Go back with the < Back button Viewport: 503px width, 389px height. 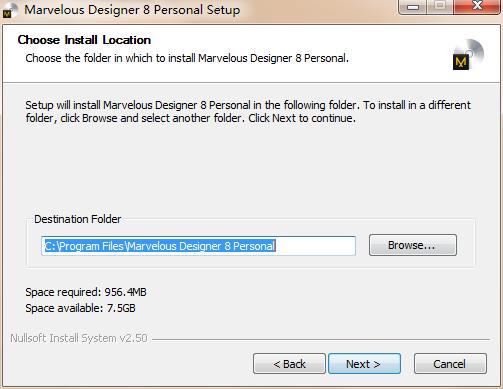(x=289, y=364)
